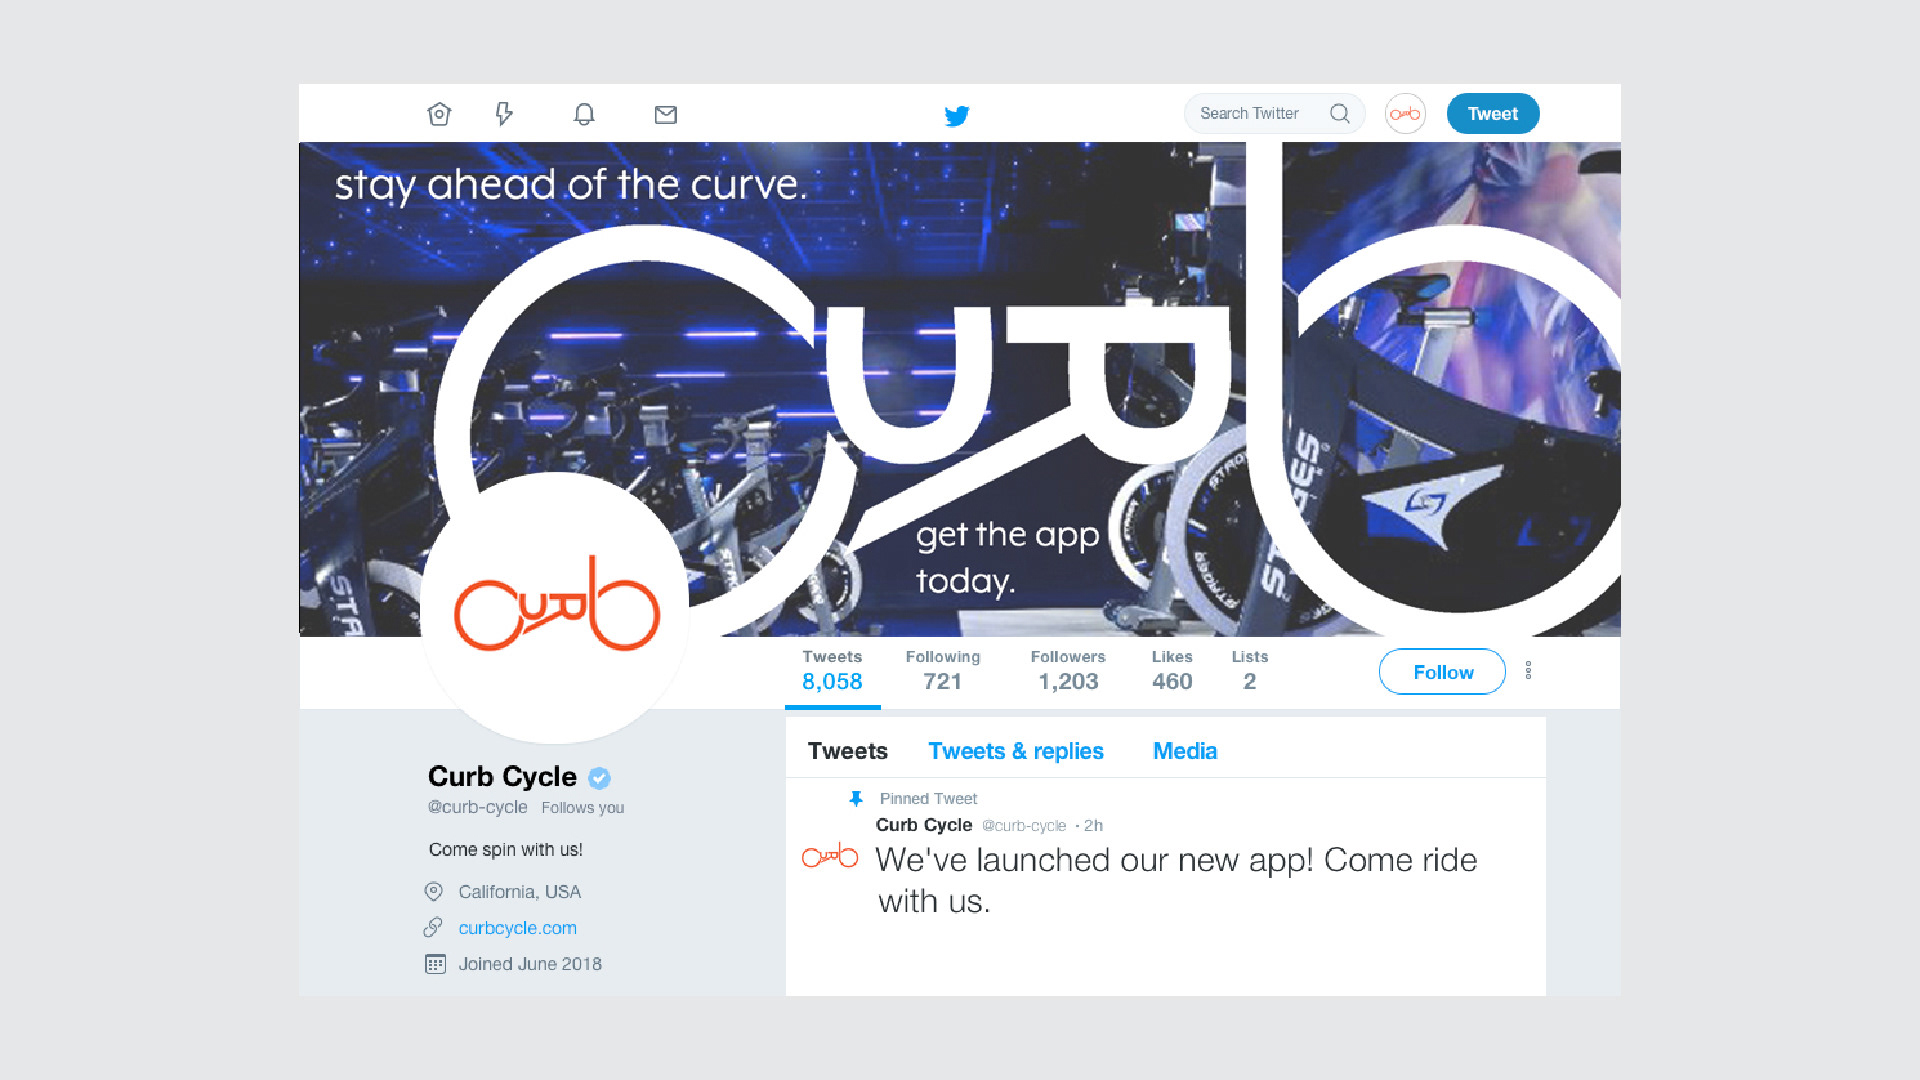Switch to Tweets & replies tab

tap(1016, 751)
